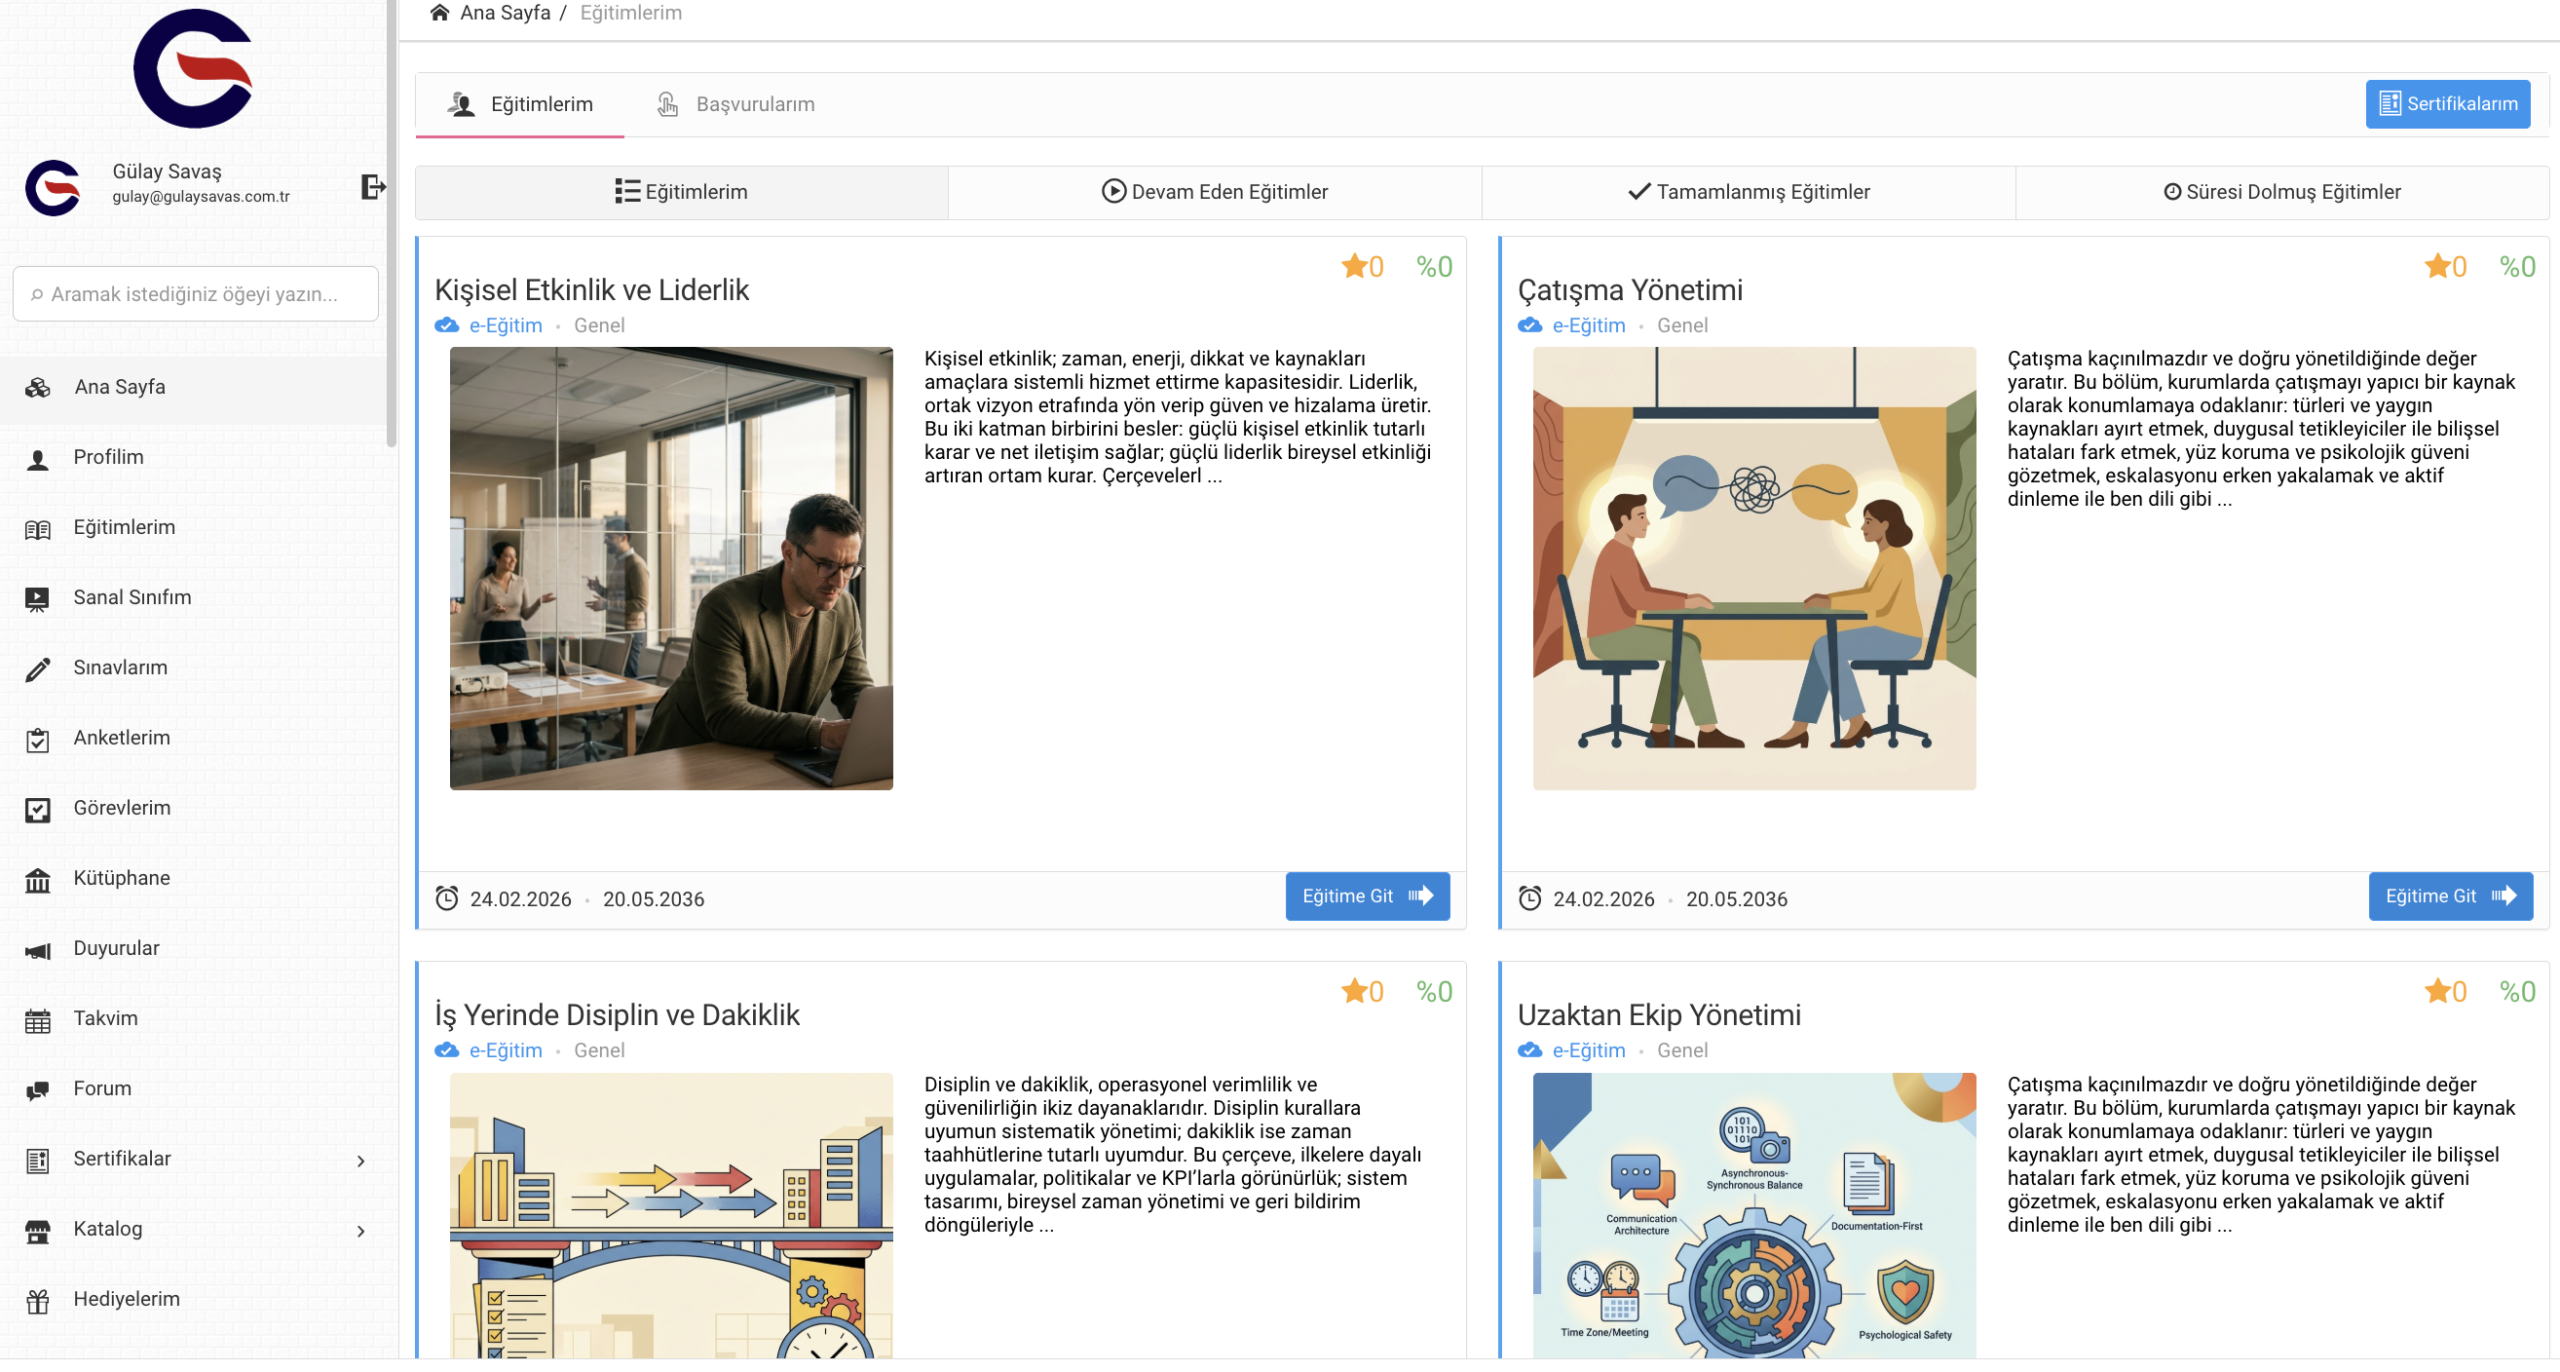Click the Takvim calendar icon
Screen dimensions: 2560x1372
click(x=38, y=1021)
